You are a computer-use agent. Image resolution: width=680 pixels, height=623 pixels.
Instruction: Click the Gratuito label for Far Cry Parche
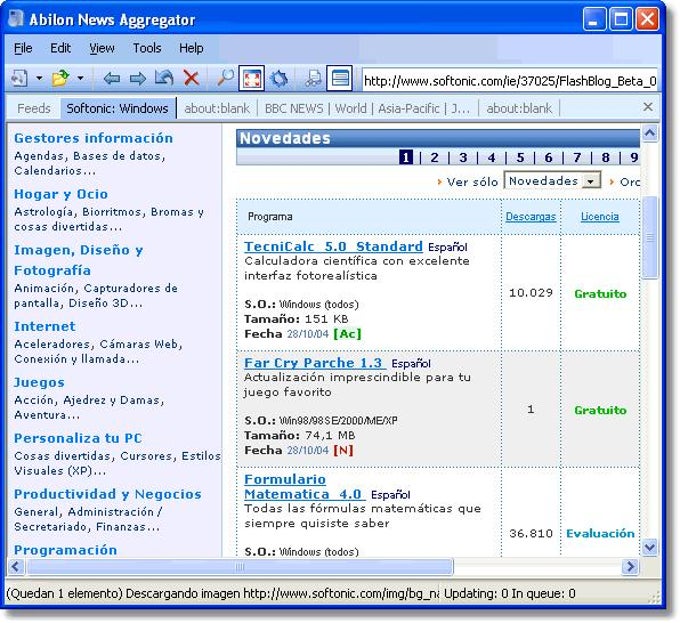pyautogui.click(x=600, y=410)
